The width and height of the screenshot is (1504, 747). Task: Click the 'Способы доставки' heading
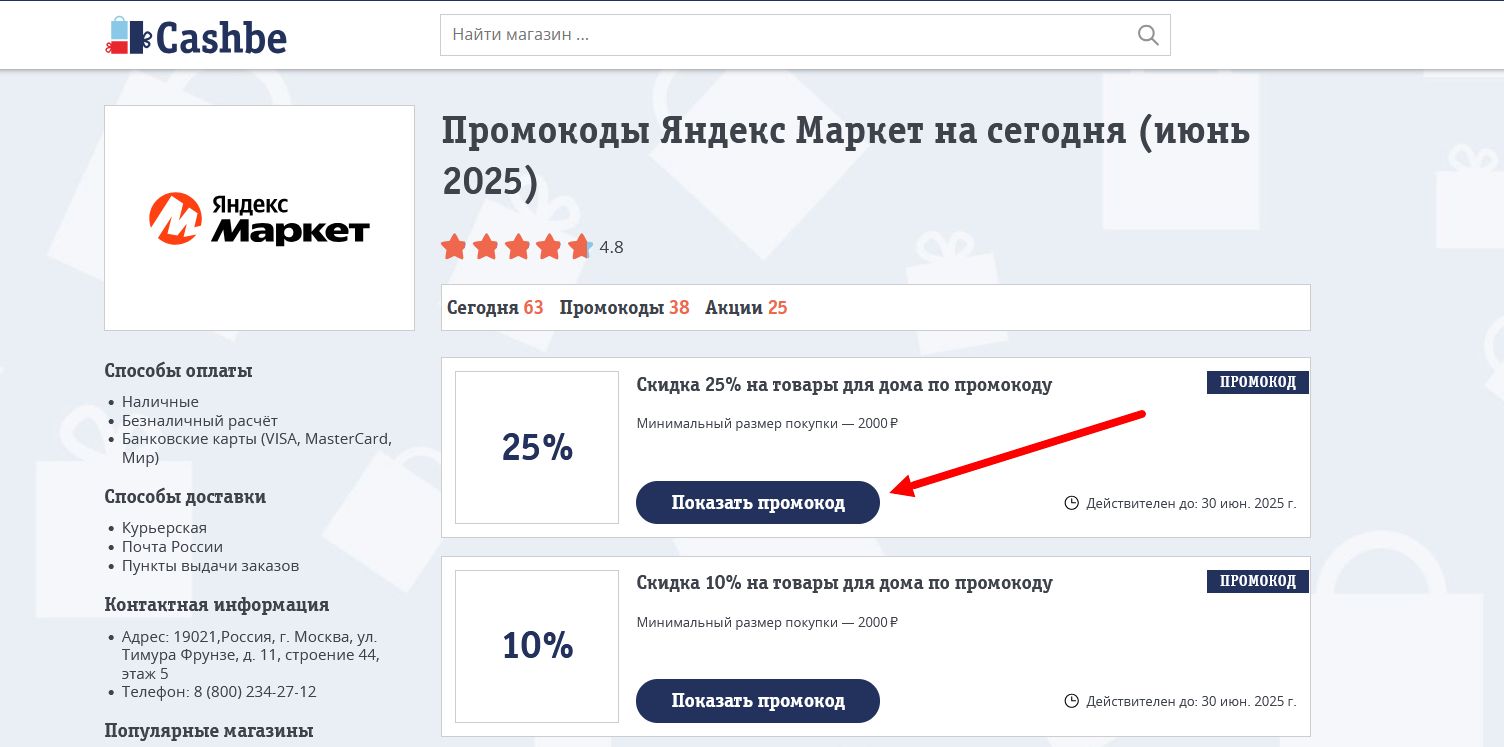[x=185, y=497]
